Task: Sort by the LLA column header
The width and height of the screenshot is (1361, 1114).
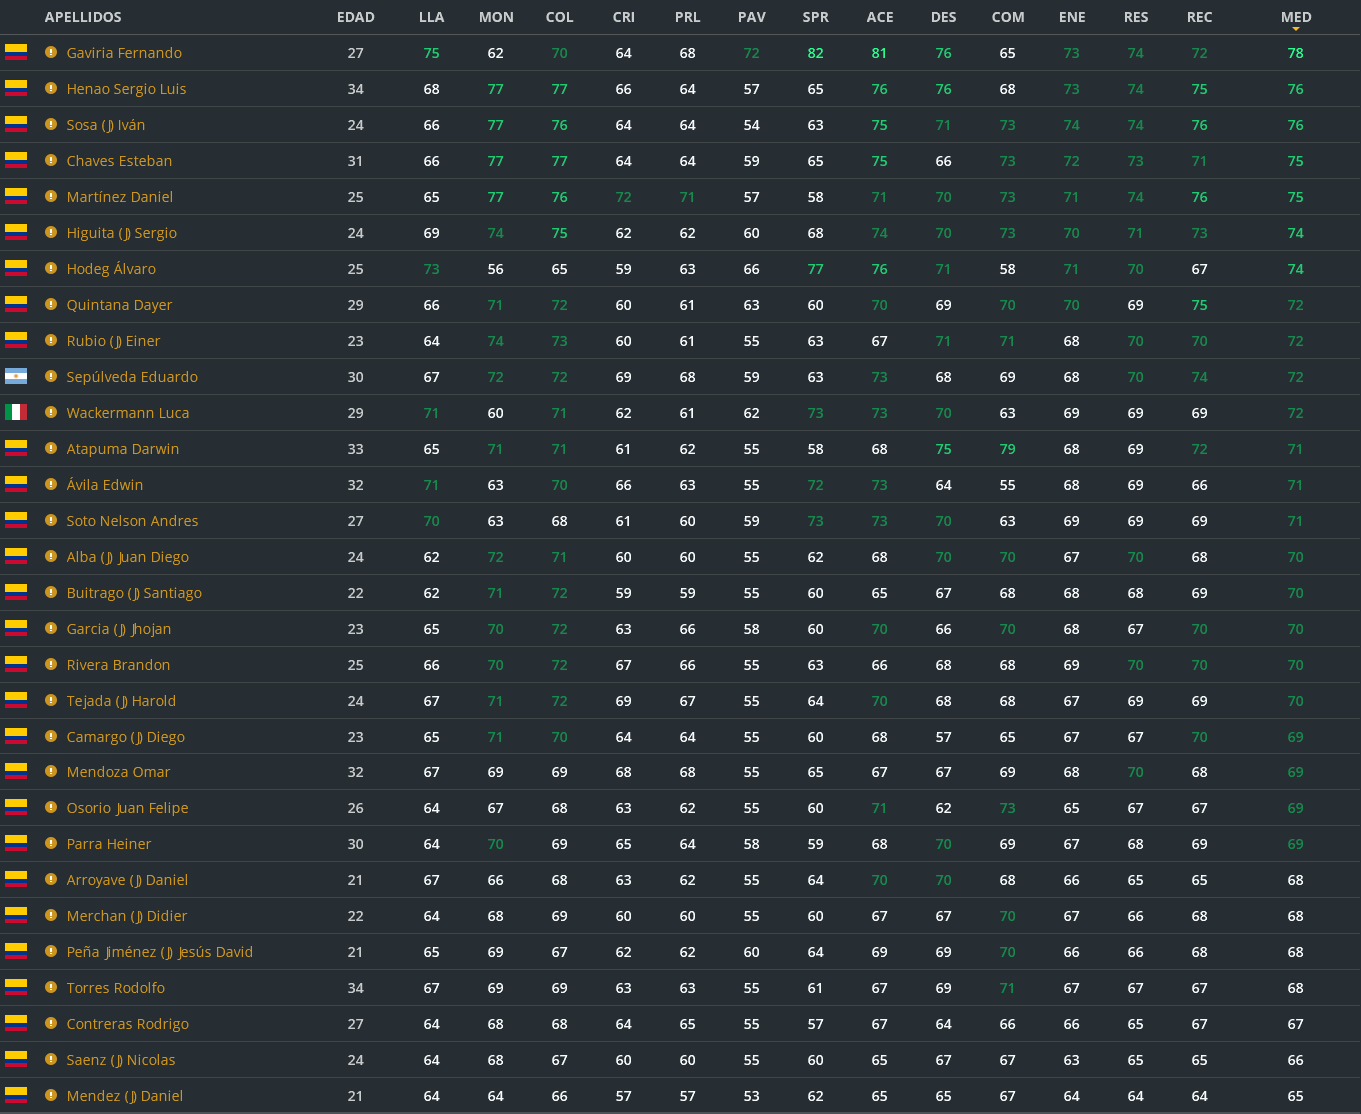Action: click(432, 17)
